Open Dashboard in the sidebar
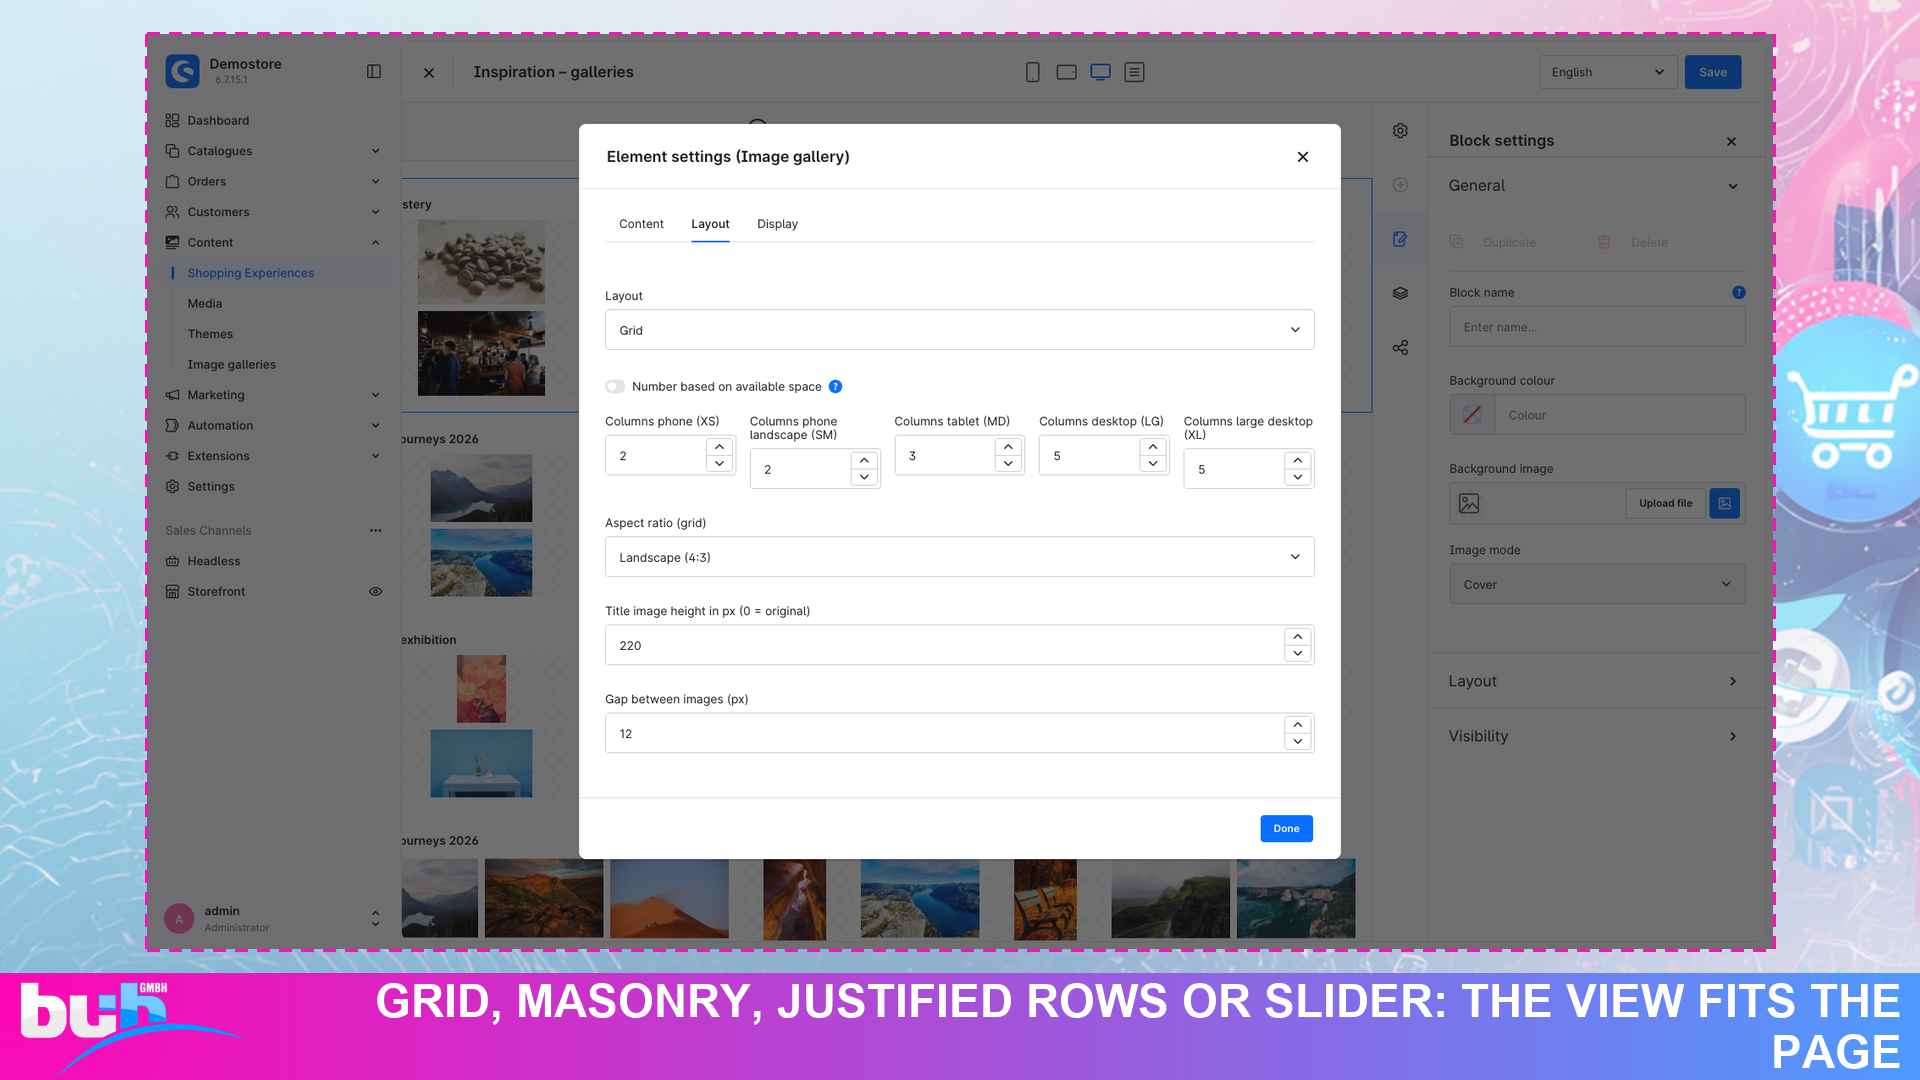Image resolution: width=1920 pixels, height=1080 pixels. [x=218, y=120]
